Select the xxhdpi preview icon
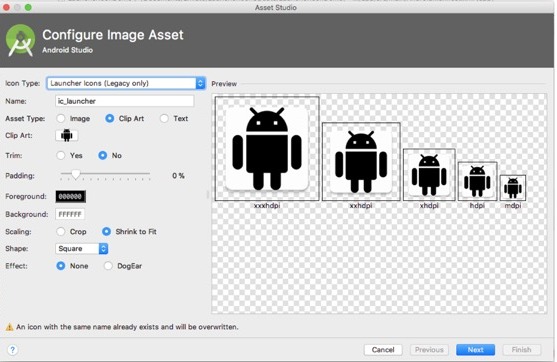557x362 pixels. [x=361, y=162]
